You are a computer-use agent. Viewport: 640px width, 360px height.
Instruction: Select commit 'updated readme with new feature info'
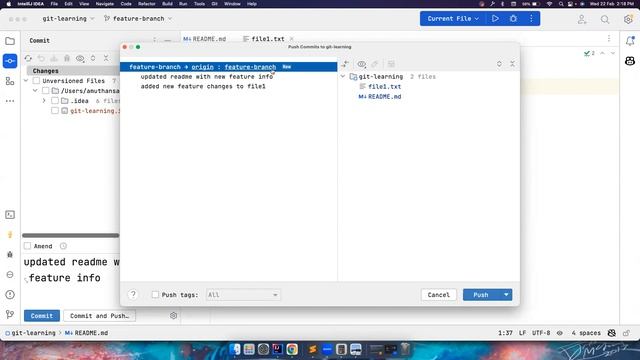click(207, 77)
